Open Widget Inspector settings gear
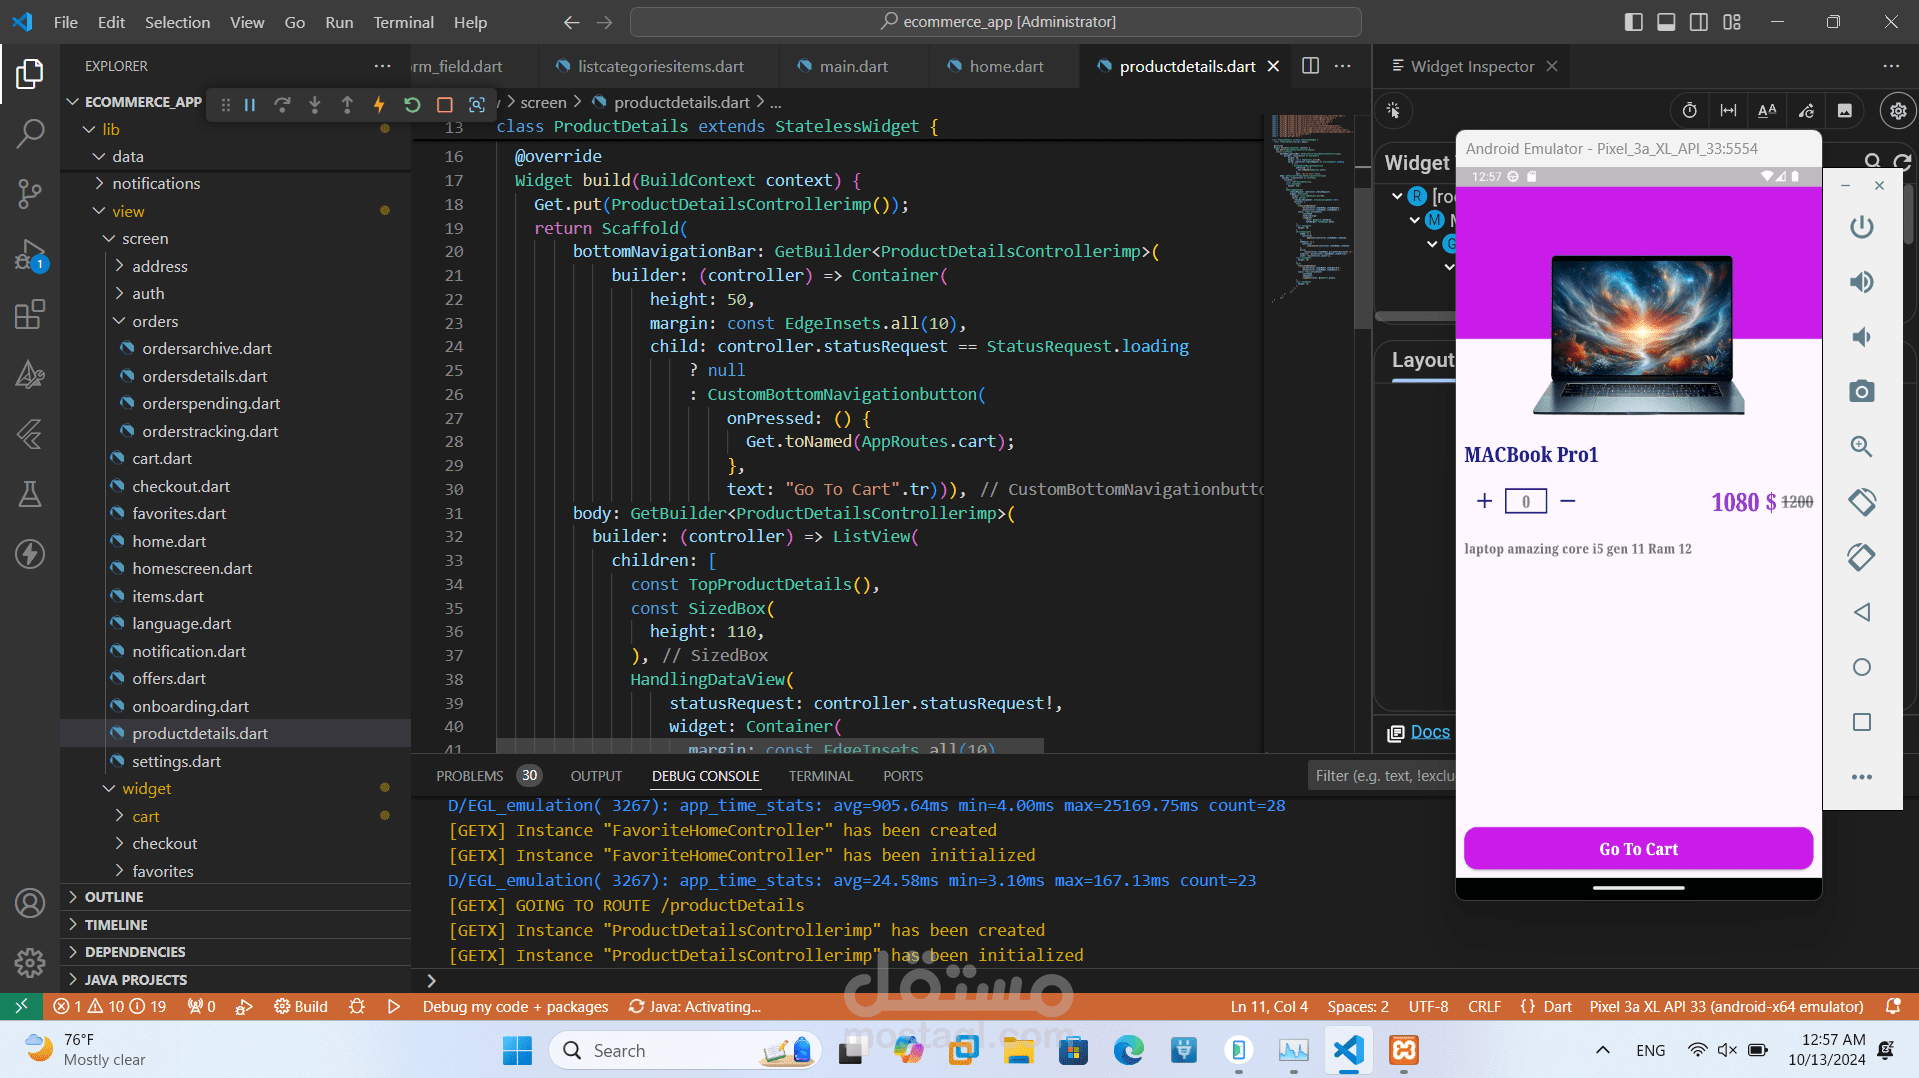Viewport: 1919px width, 1078px height. click(1897, 111)
